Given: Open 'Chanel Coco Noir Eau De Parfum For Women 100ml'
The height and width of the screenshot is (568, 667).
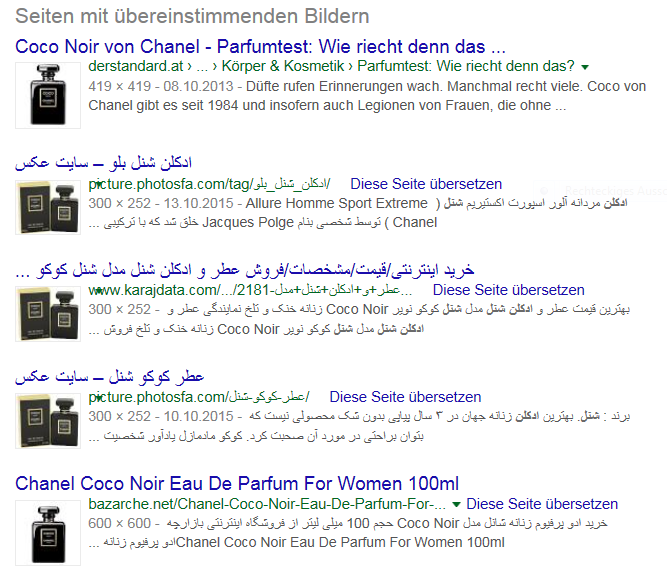Looking at the screenshot, I should (237, 483).
